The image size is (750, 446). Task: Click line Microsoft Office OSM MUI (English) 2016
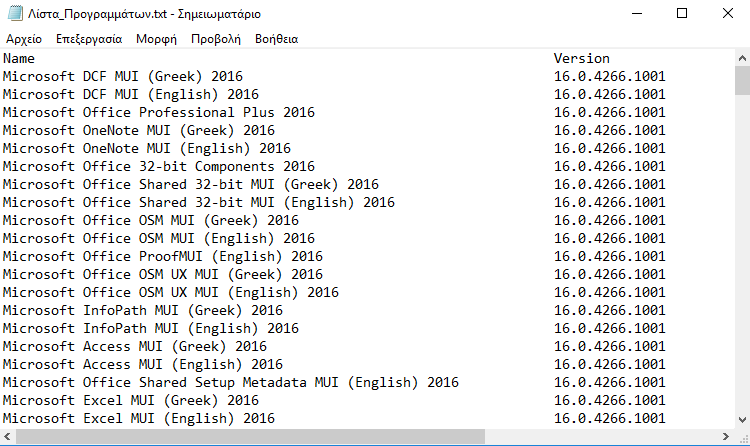(x=159, y=238)
